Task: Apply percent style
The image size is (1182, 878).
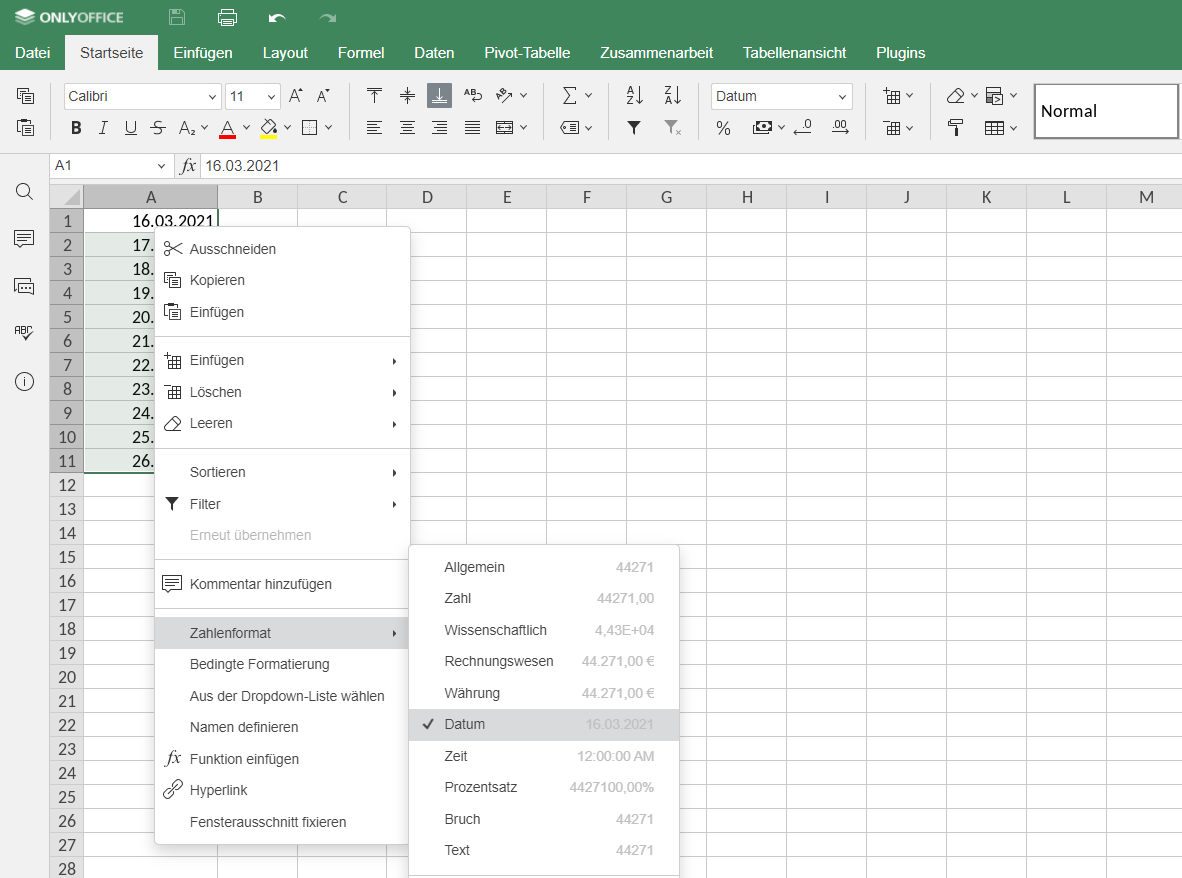Action: pos(724,128)
